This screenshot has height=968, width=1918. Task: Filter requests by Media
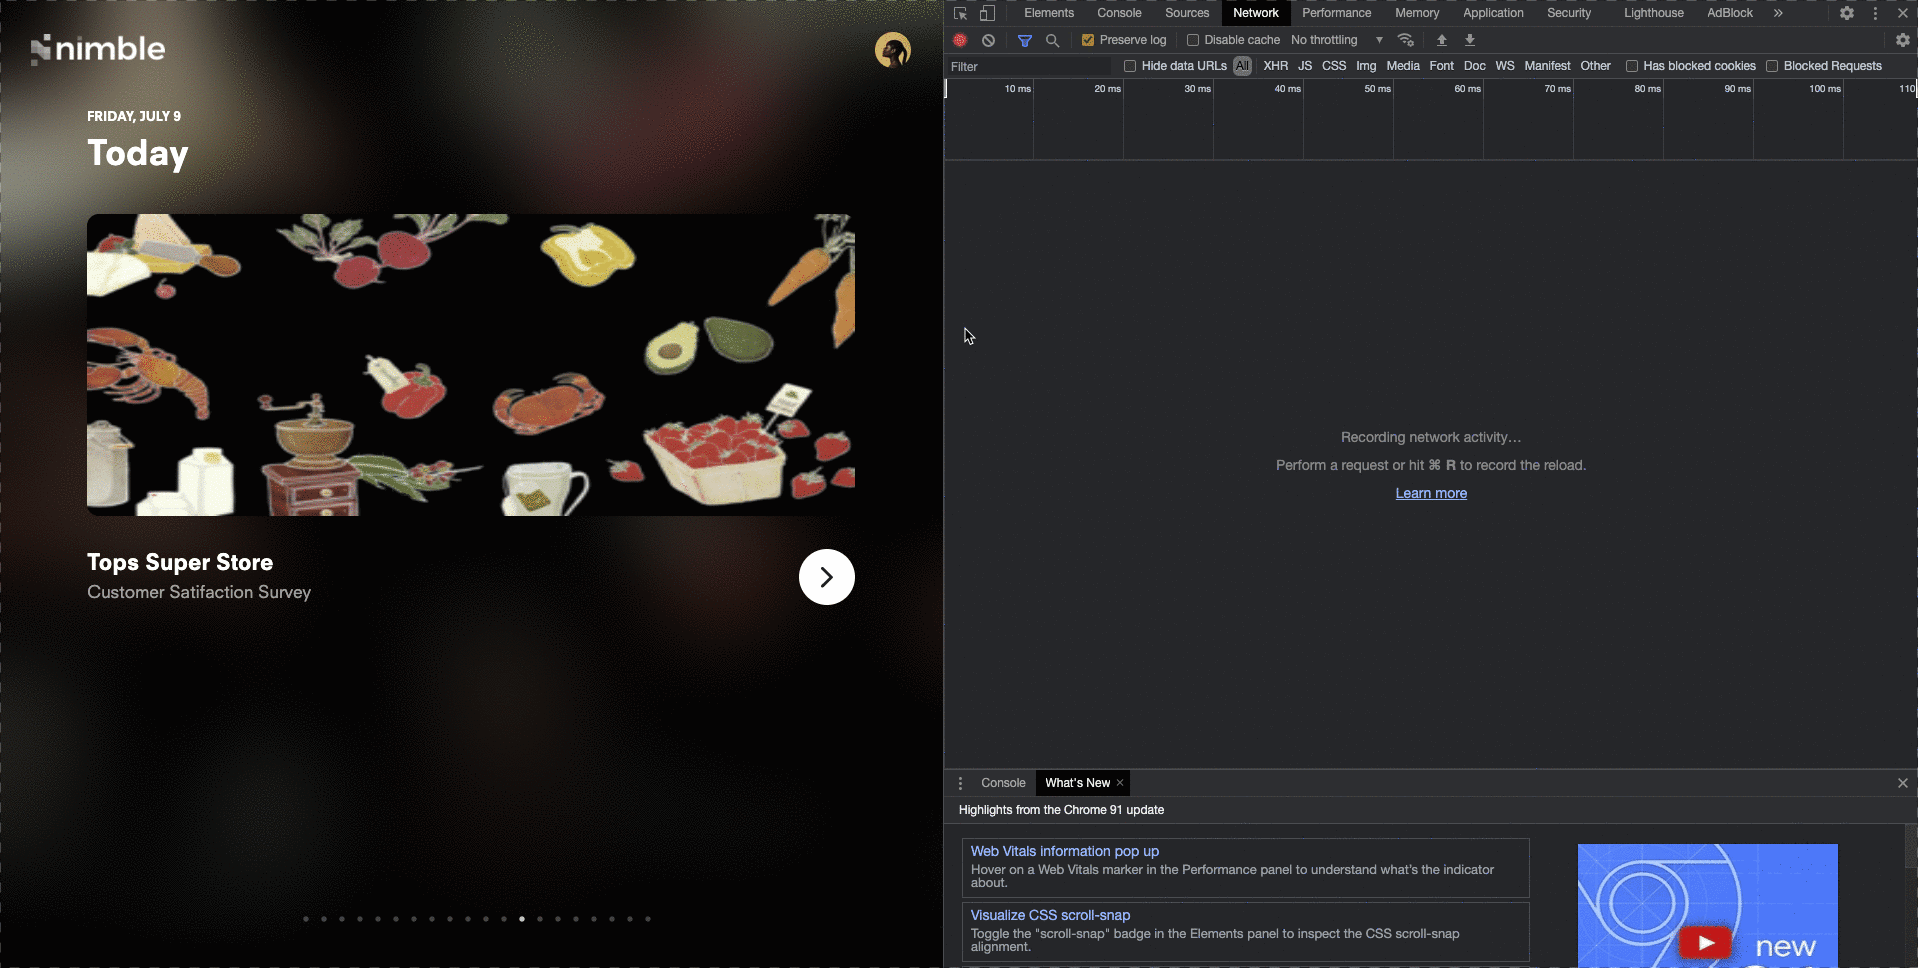1403,66
